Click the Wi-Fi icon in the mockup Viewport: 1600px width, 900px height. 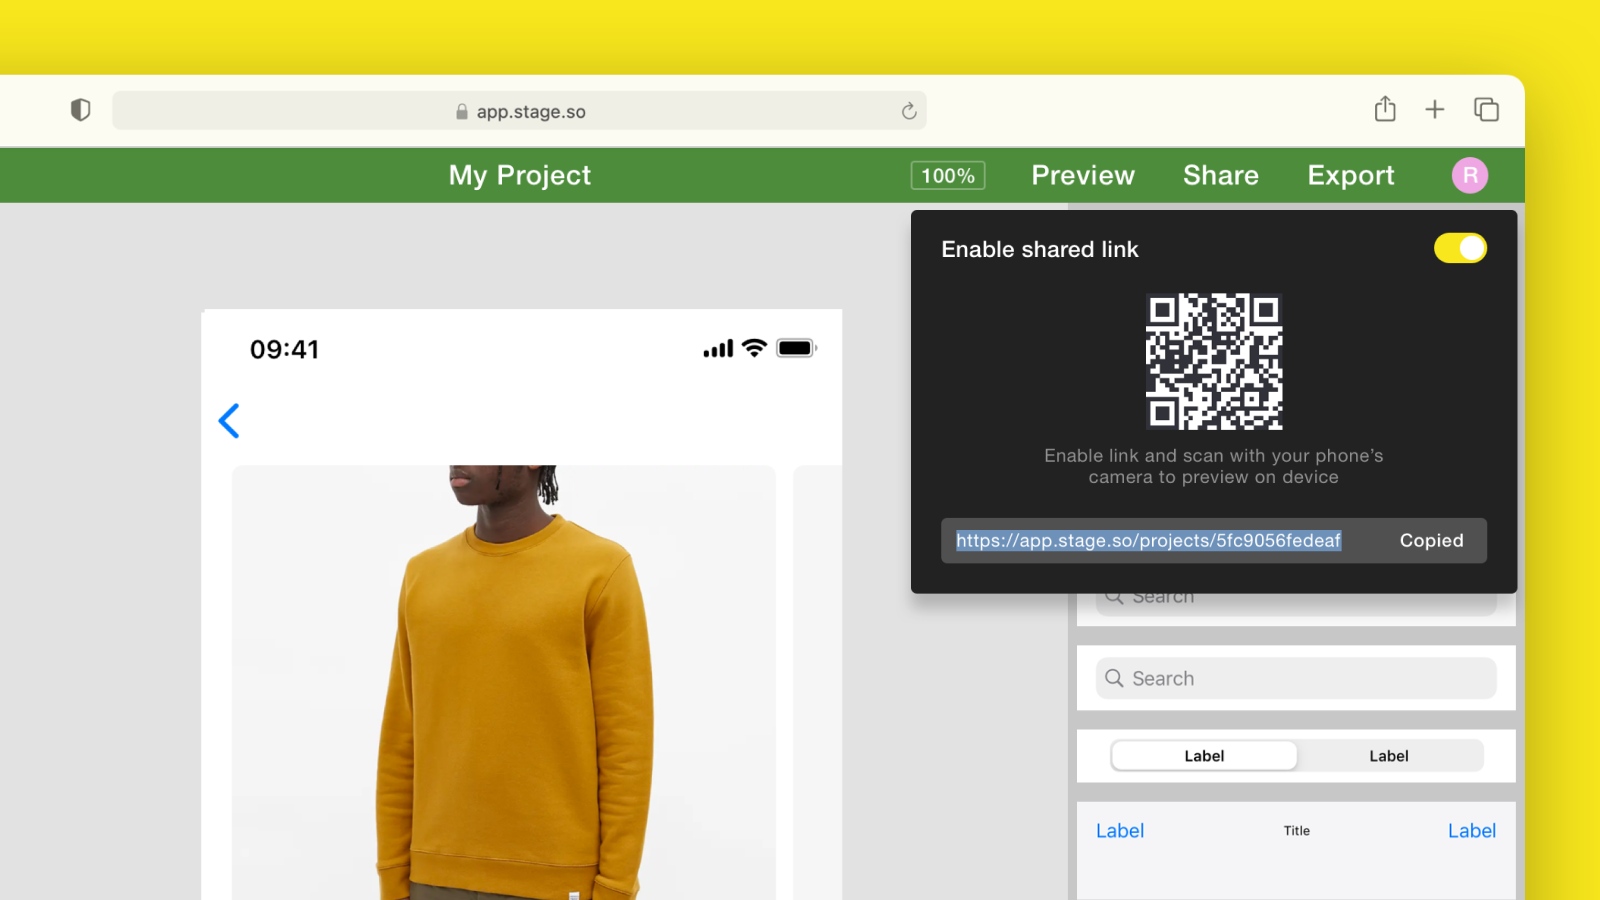755,348
